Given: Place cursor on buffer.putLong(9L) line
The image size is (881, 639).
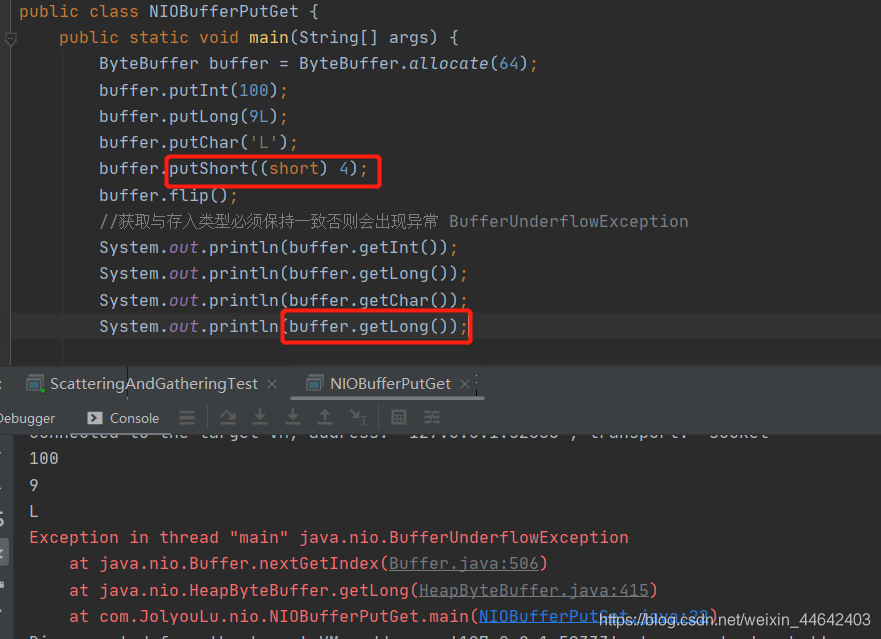Looking at the screenshot, I should click(193, 116).
